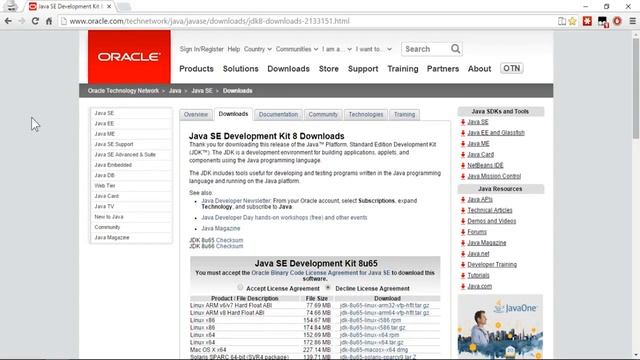
Task: Expand the Communities dropdown
Action: [x=297, y=49]
